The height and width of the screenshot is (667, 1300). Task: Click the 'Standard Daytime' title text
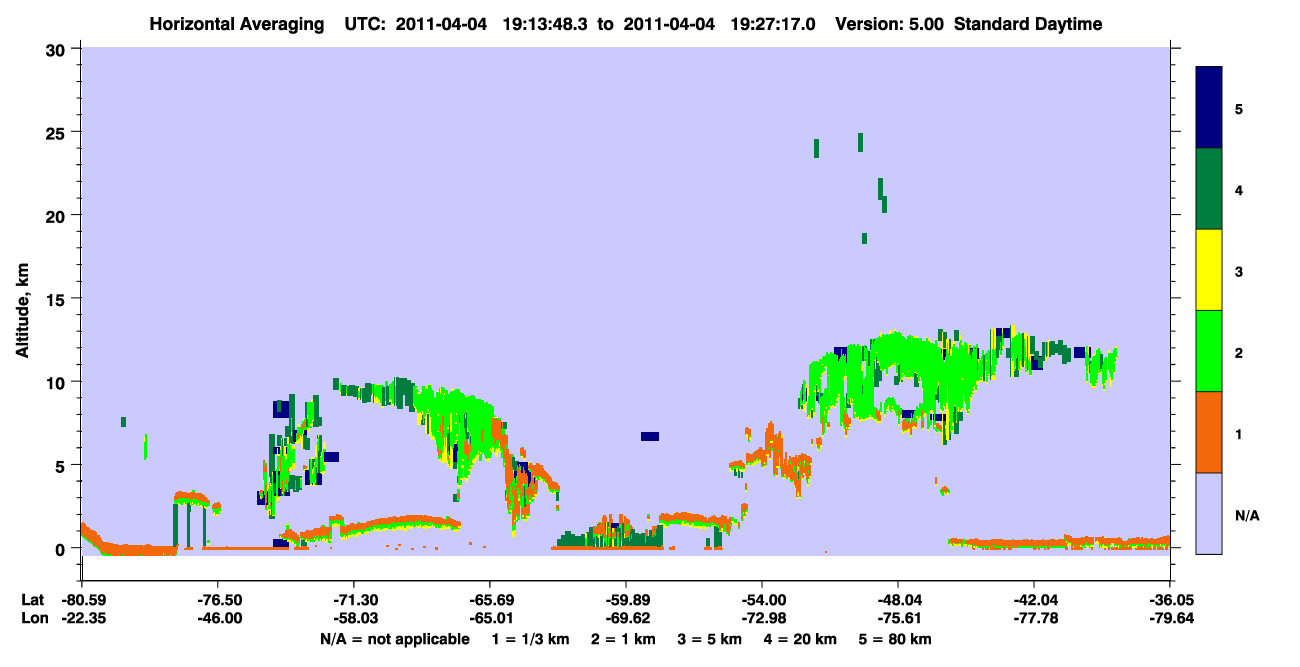(1028, 24)
